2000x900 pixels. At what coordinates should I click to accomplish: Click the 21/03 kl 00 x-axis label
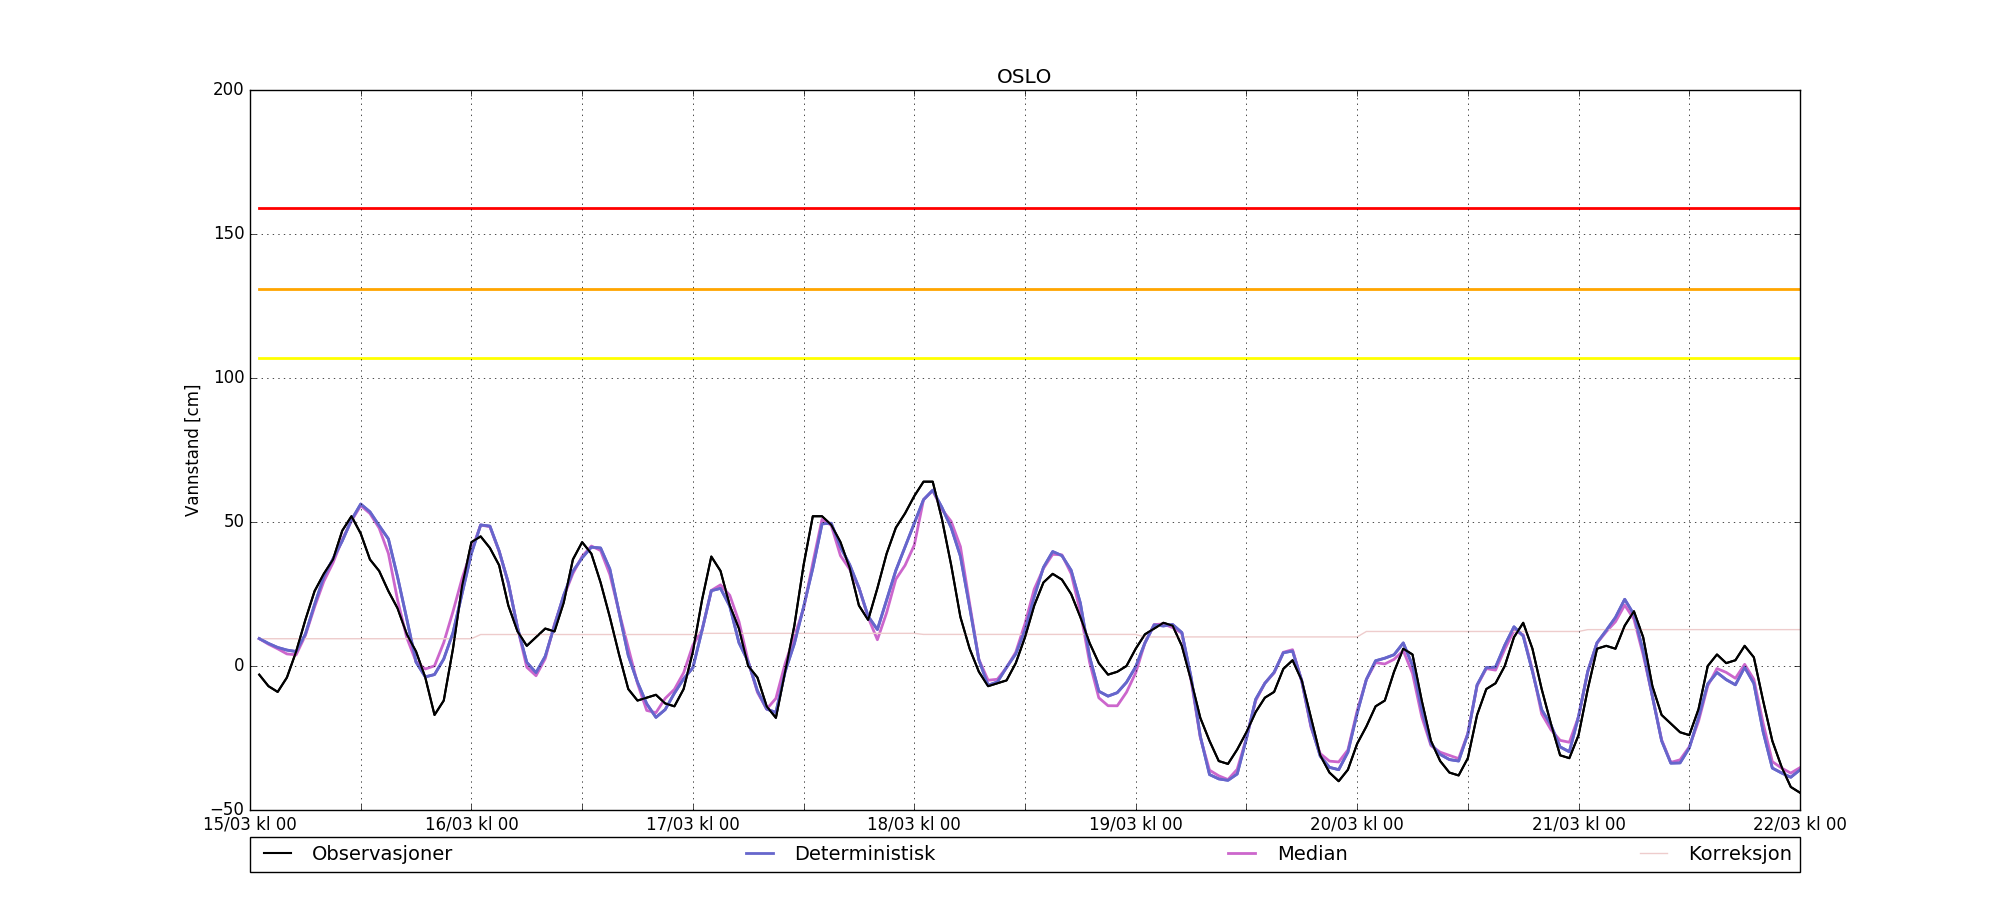tap(1579, 825)
